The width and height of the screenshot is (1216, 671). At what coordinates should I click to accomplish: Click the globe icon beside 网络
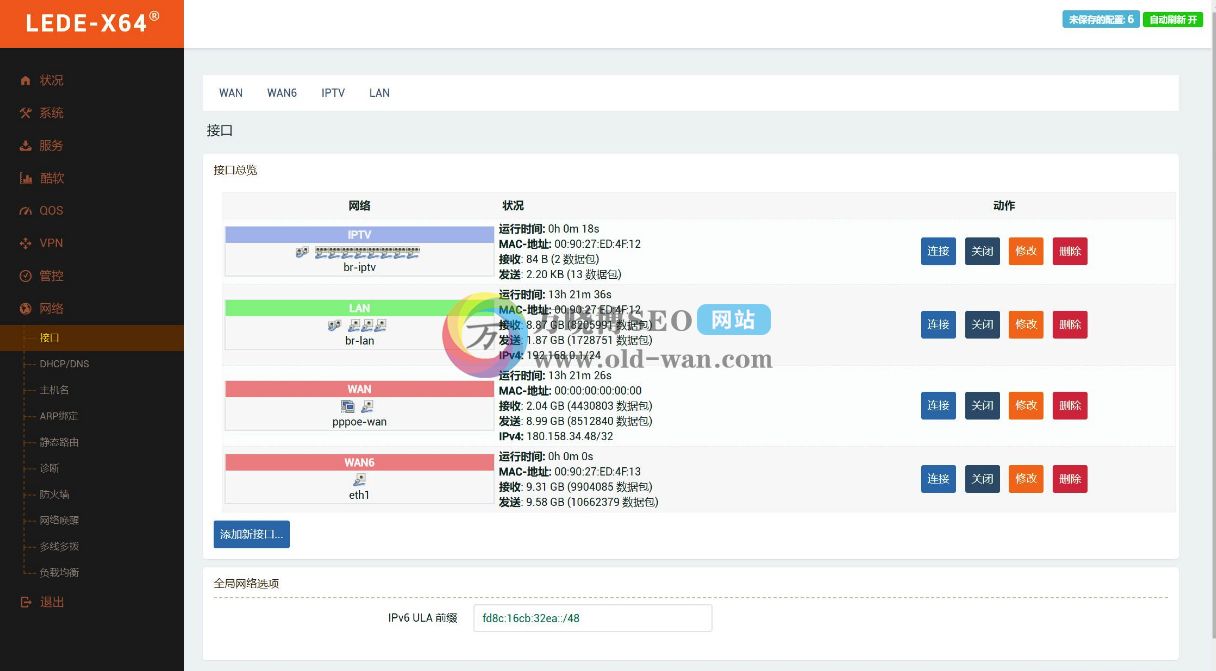coord(26,308)
